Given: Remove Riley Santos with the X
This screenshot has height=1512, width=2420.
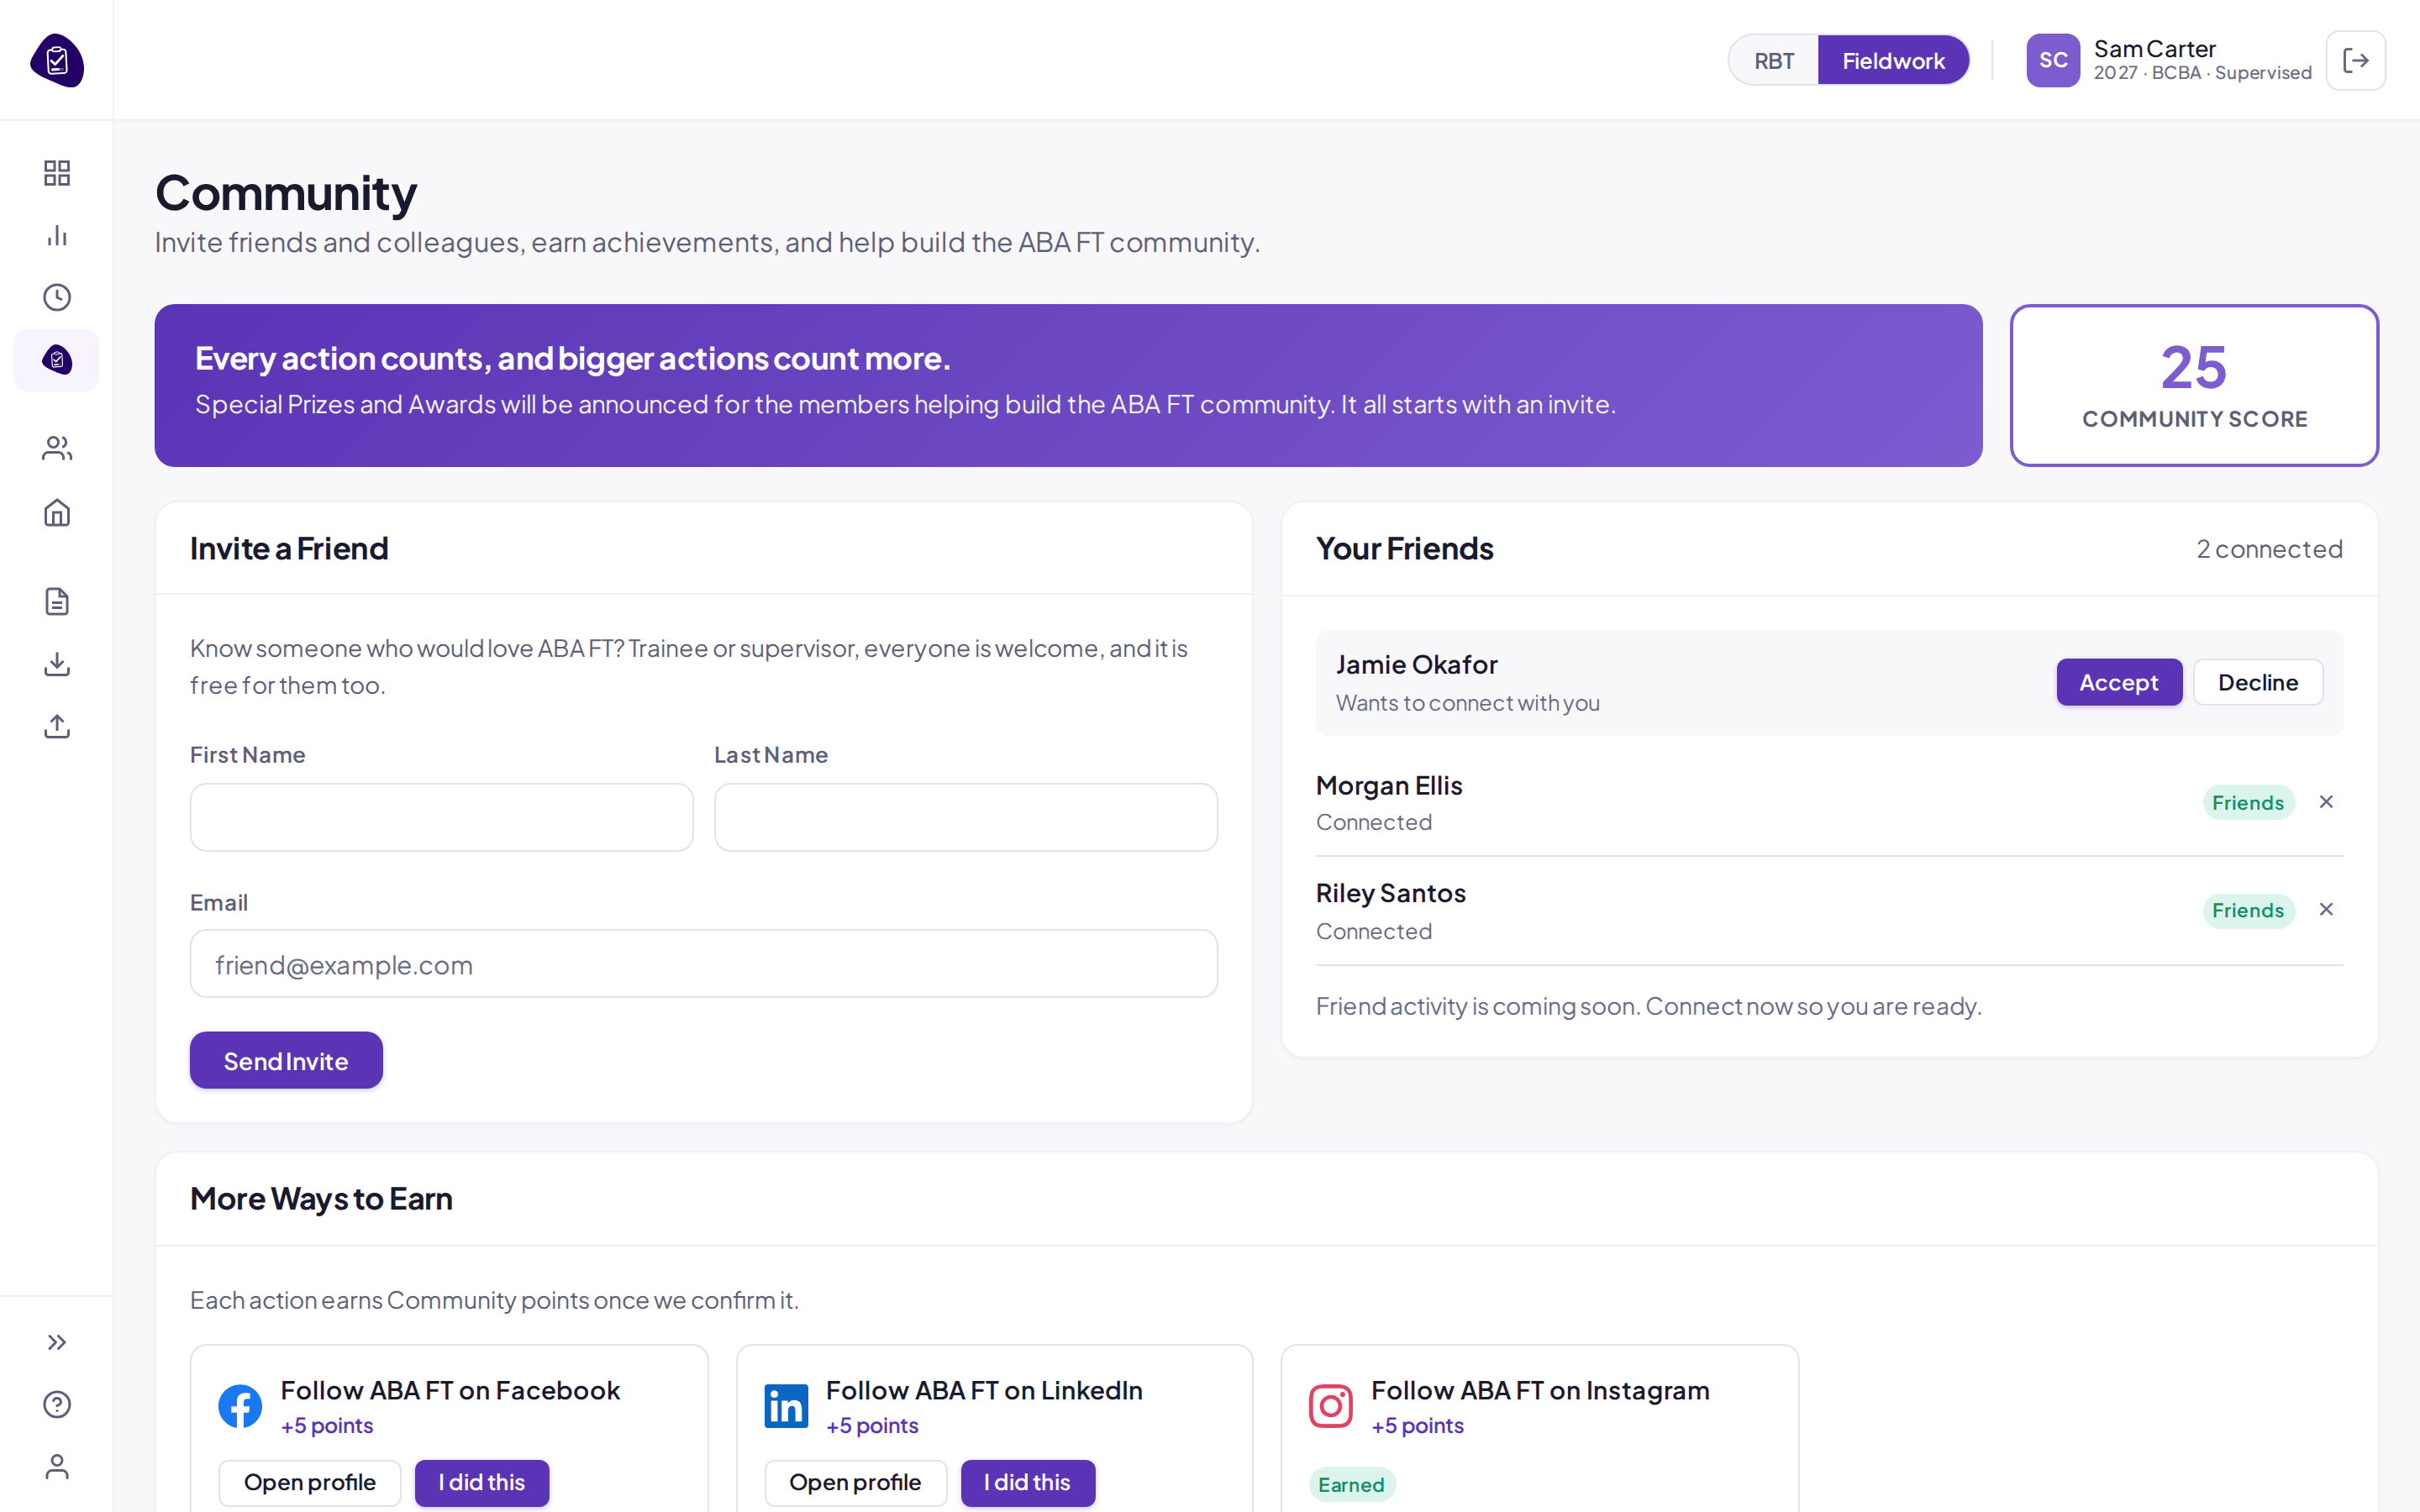Looking at the screenshot, I should [2326, 909].
